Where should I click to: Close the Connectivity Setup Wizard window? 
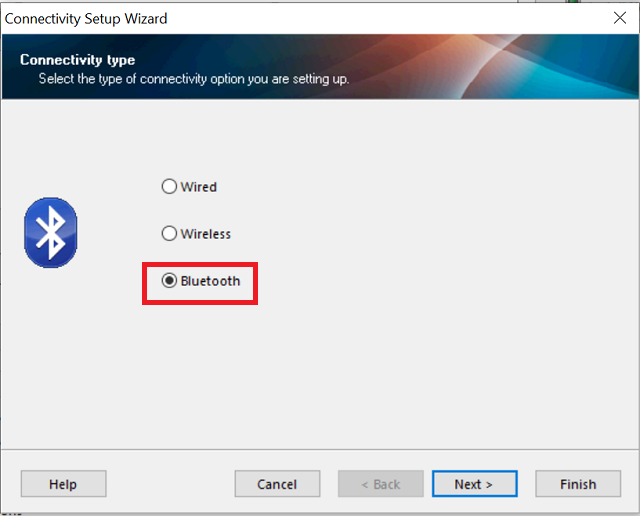[x=619, y=18]
